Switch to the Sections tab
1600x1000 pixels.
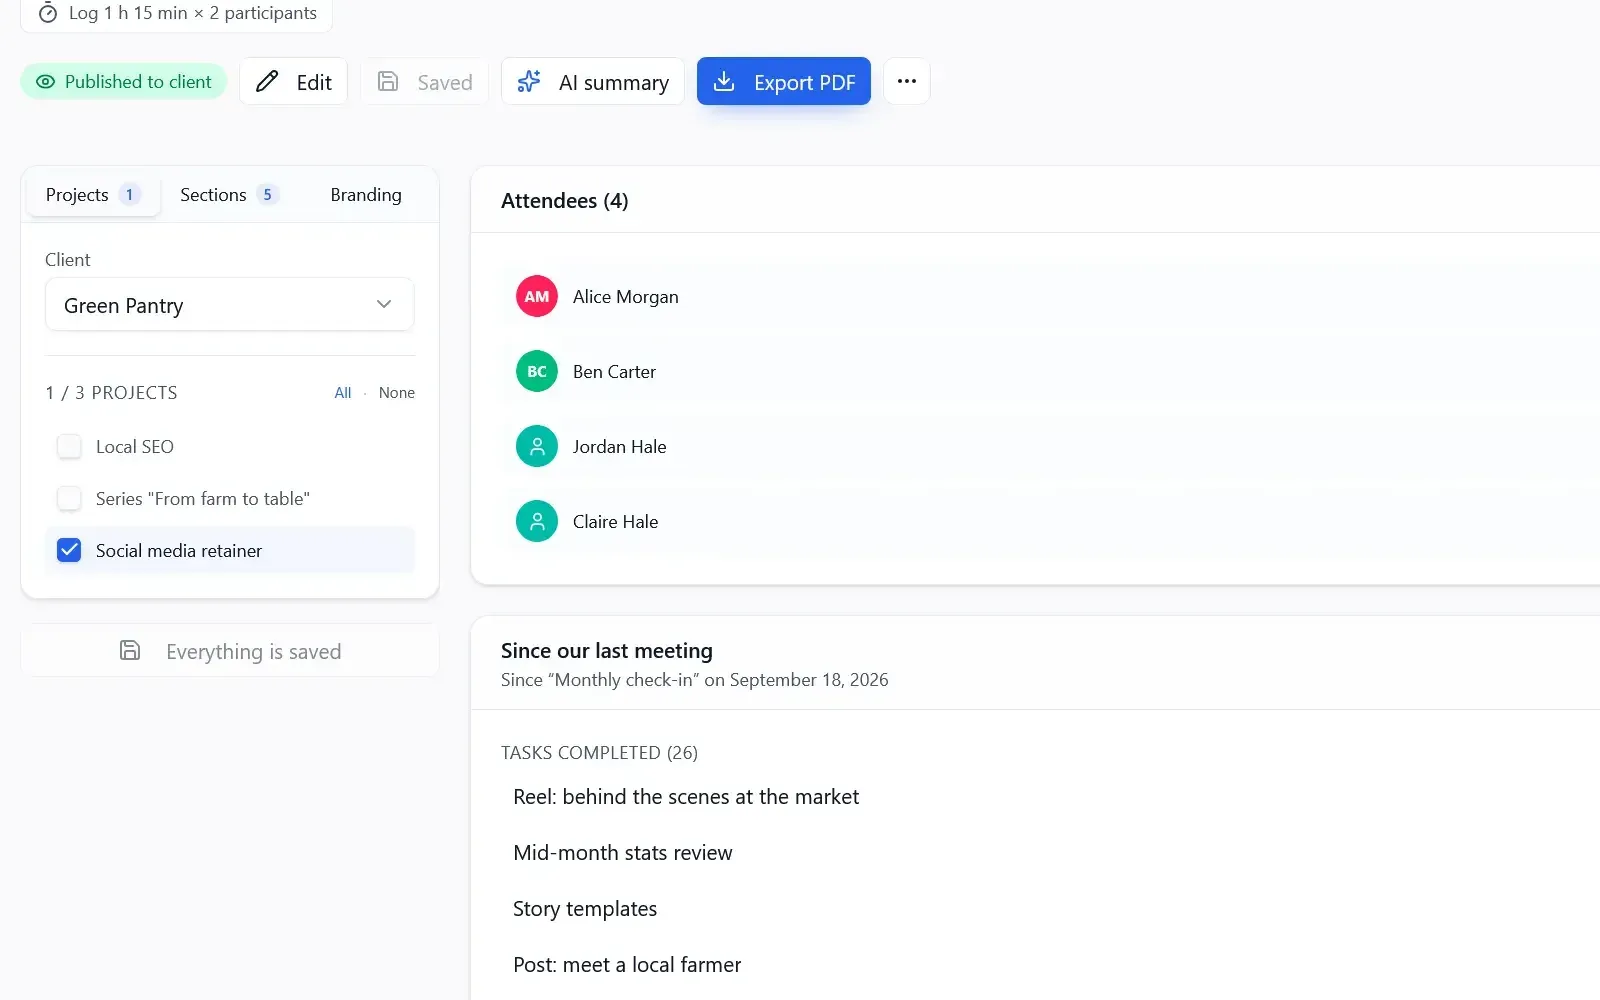[229, 195]
